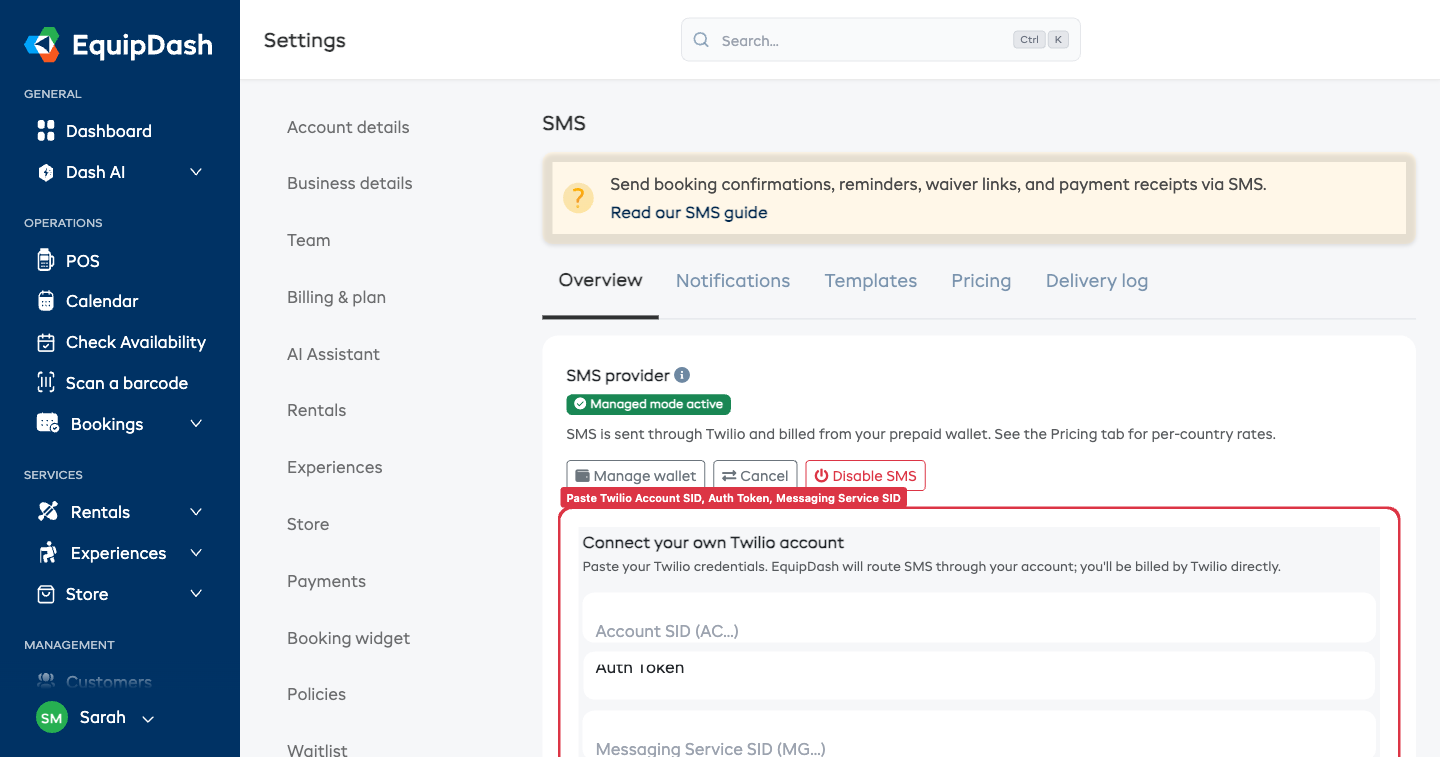Image resolution: width=1440 pixels, height=757 pixels.
Task: Click the Store bag icon
Action: [x=45, y=594]
